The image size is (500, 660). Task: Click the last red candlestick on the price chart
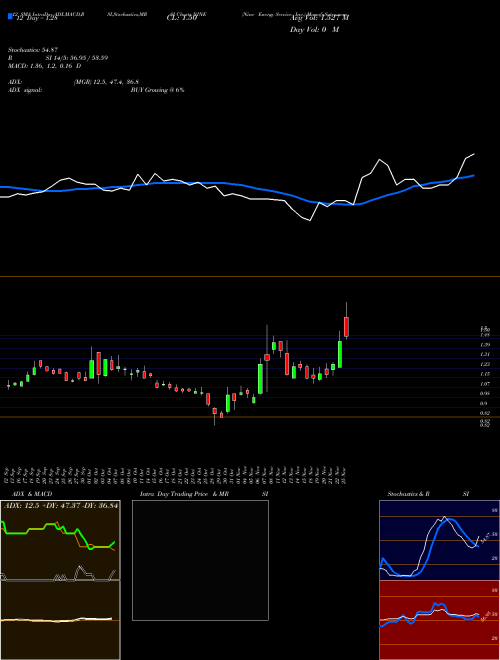[x=346, y=327]
